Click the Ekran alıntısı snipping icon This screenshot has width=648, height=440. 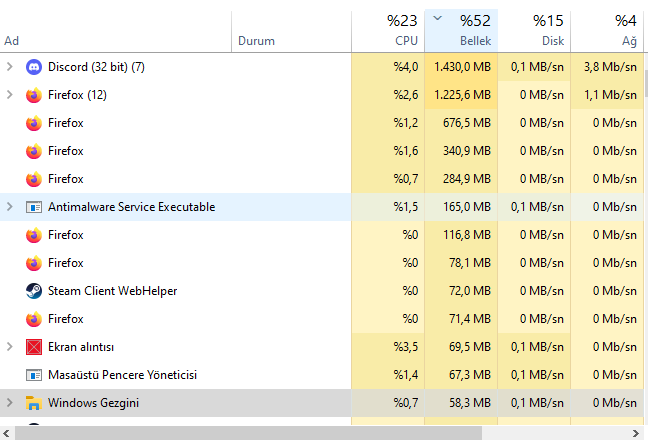[x=33, y=347]
